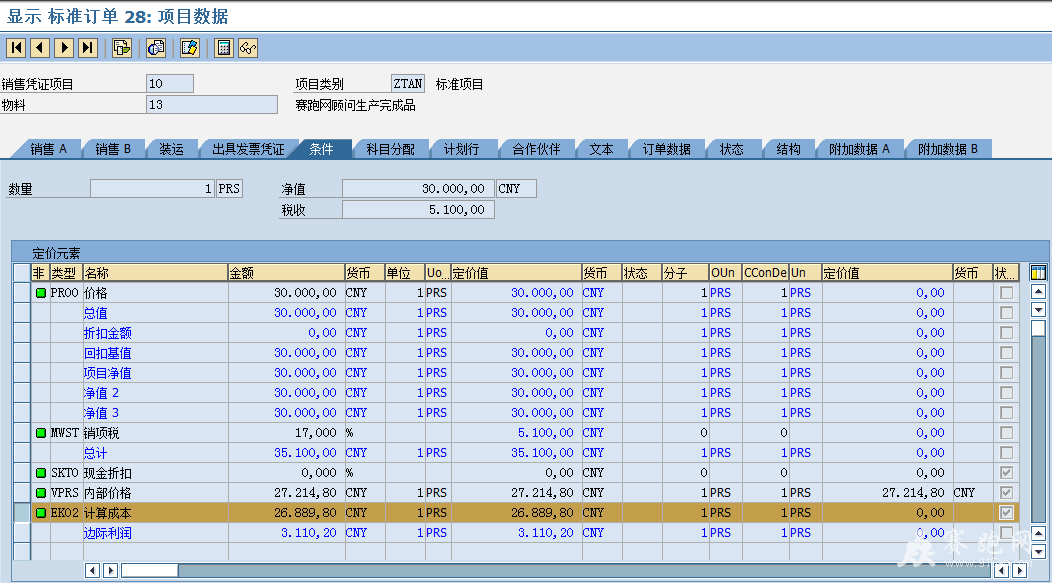Click green status light of VPRS row

point(41,493)
